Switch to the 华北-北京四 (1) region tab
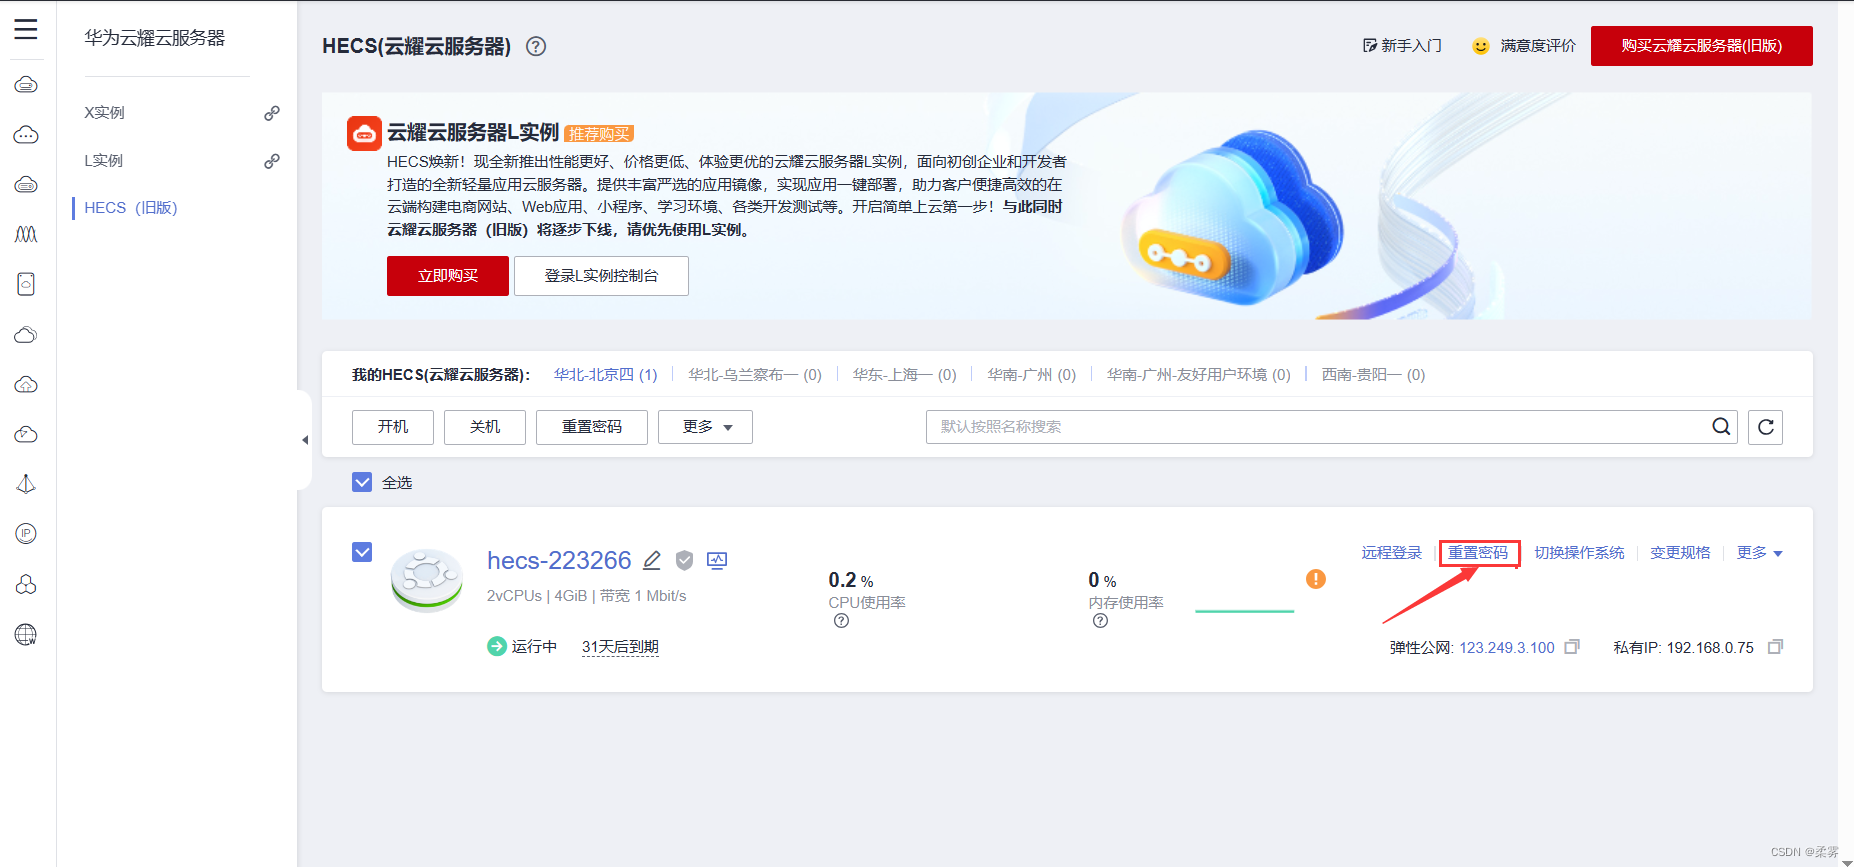Viewport: 1854px width, 867px height. point(606,375)
